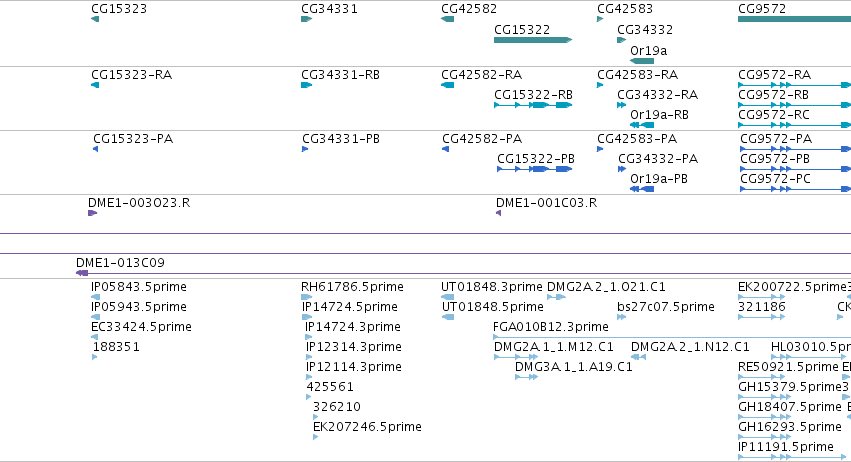Viewport: 851px width, 462px height.
Task: Select protein CG42583-PA
Action: (637, 139)
